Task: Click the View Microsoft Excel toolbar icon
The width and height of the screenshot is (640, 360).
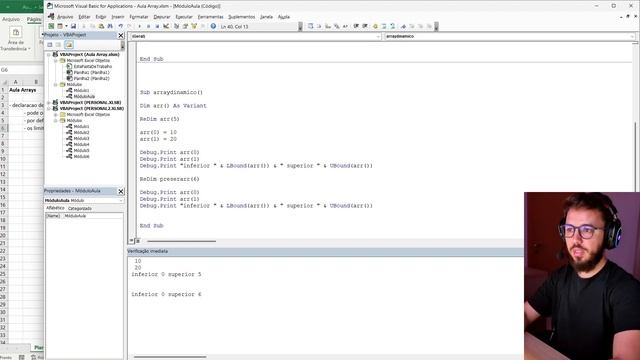Action: (x=51, y=26)
